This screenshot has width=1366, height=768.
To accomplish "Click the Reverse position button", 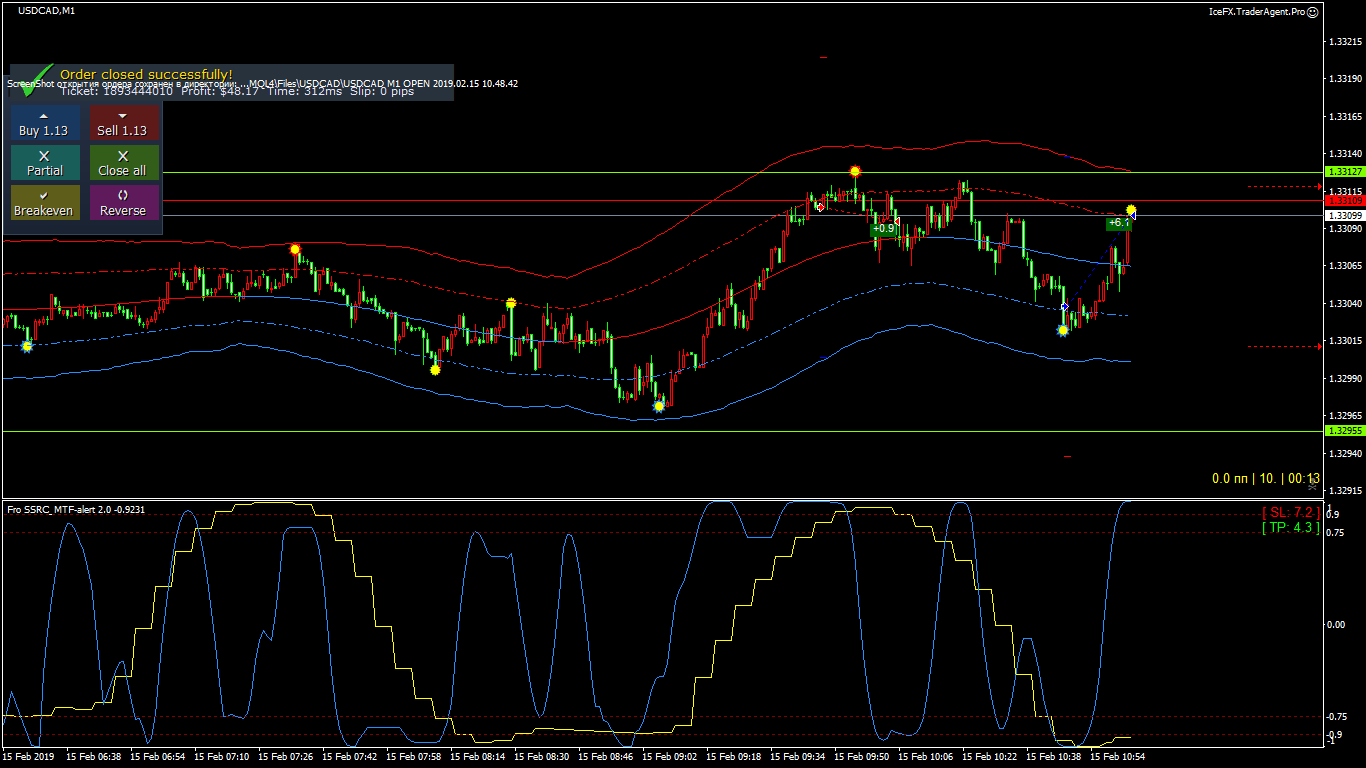I will click(x=124, y=203).
